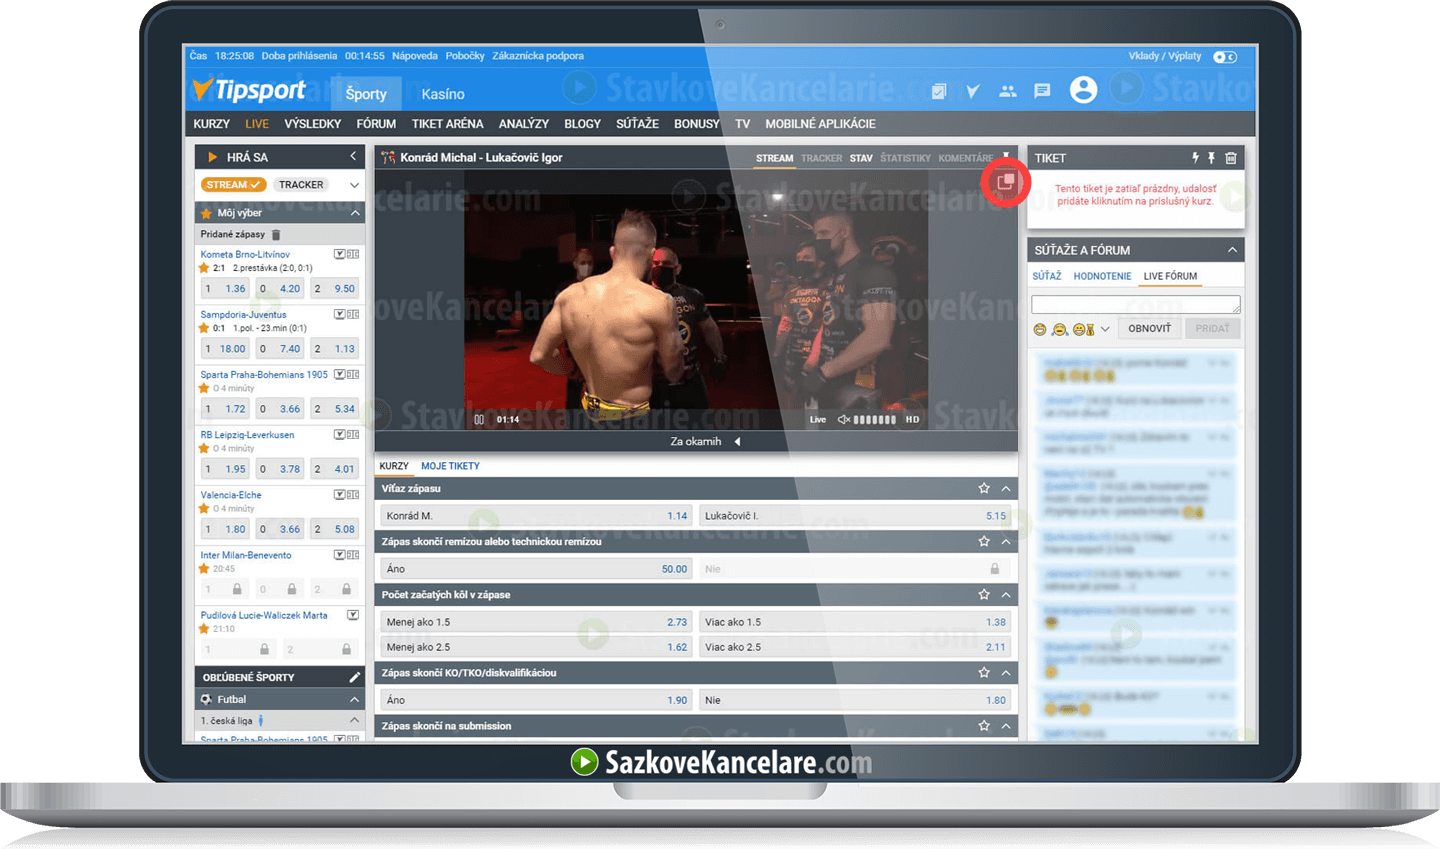Click the Mój výber star icon

click(x=206, y=213)
